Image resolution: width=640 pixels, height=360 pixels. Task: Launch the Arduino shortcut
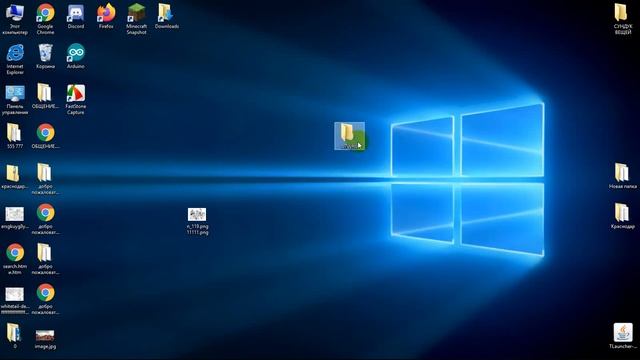pyautogui.click(x=76, y=56)
